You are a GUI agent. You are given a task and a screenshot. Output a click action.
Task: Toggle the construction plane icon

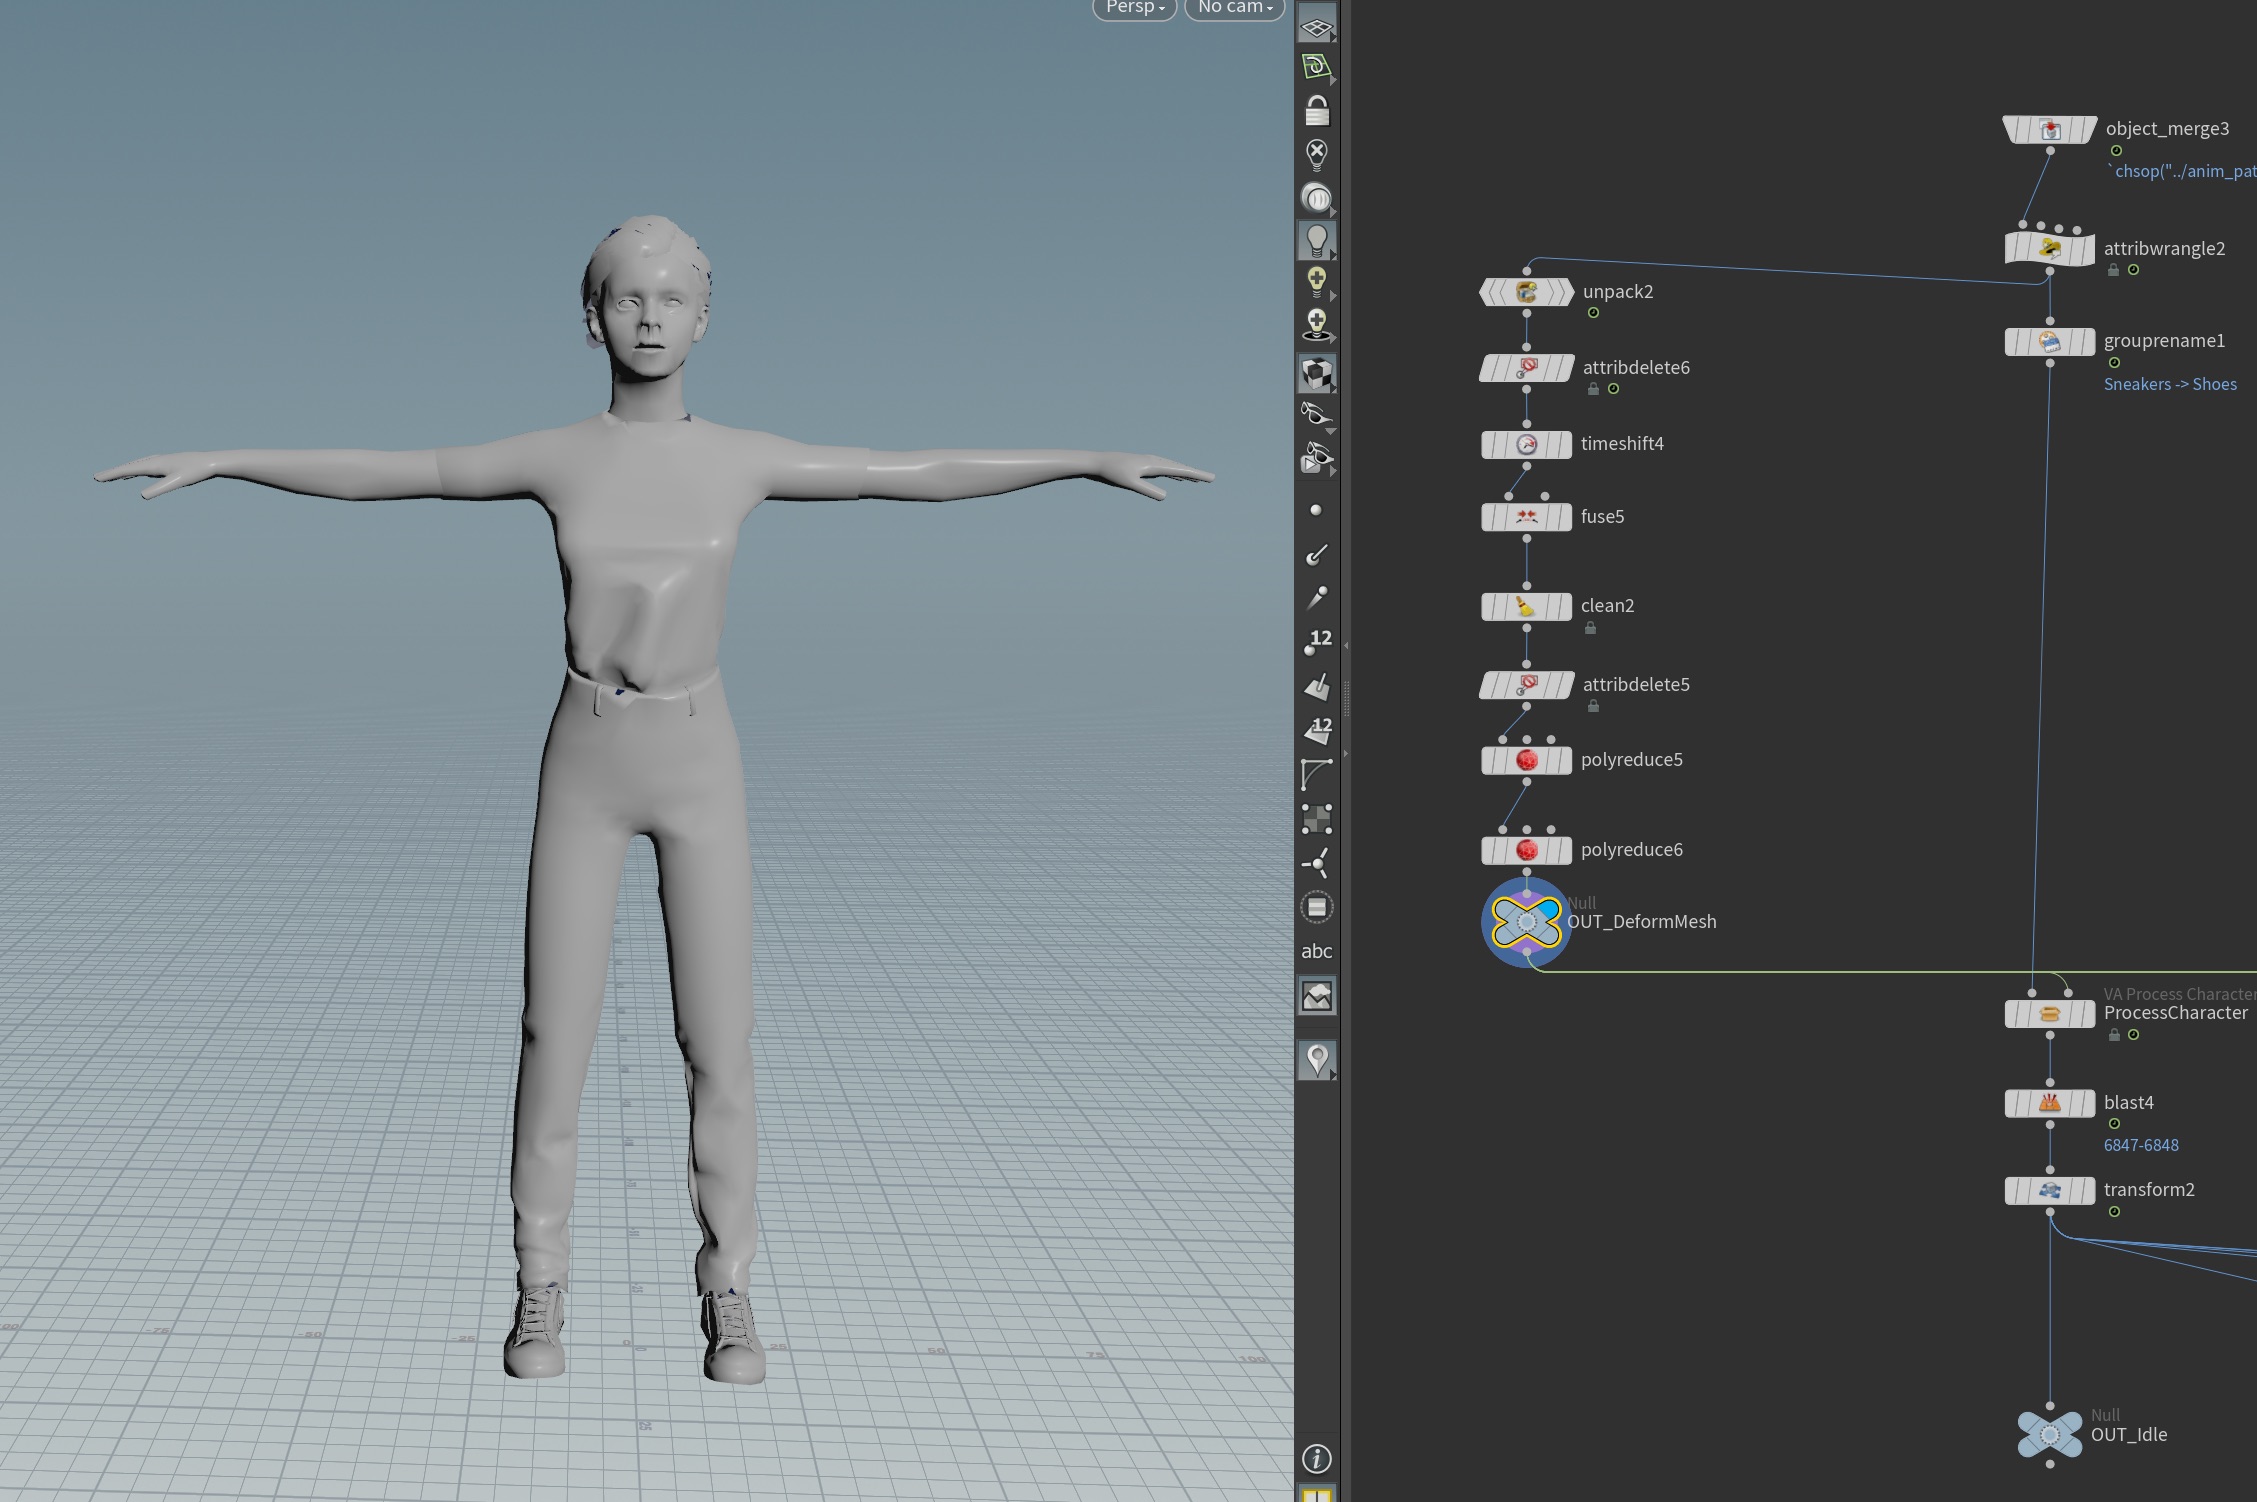tap(1317, 67)
